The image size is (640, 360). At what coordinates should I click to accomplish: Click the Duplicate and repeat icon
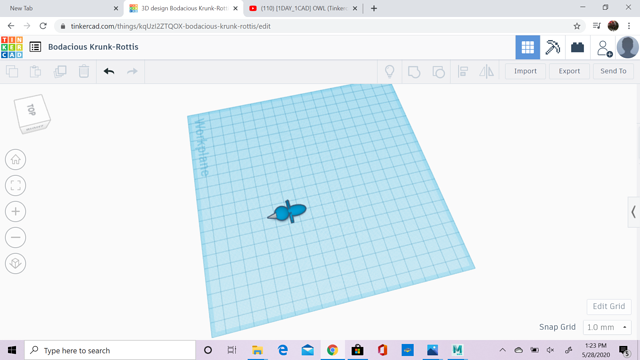point(60,71)
